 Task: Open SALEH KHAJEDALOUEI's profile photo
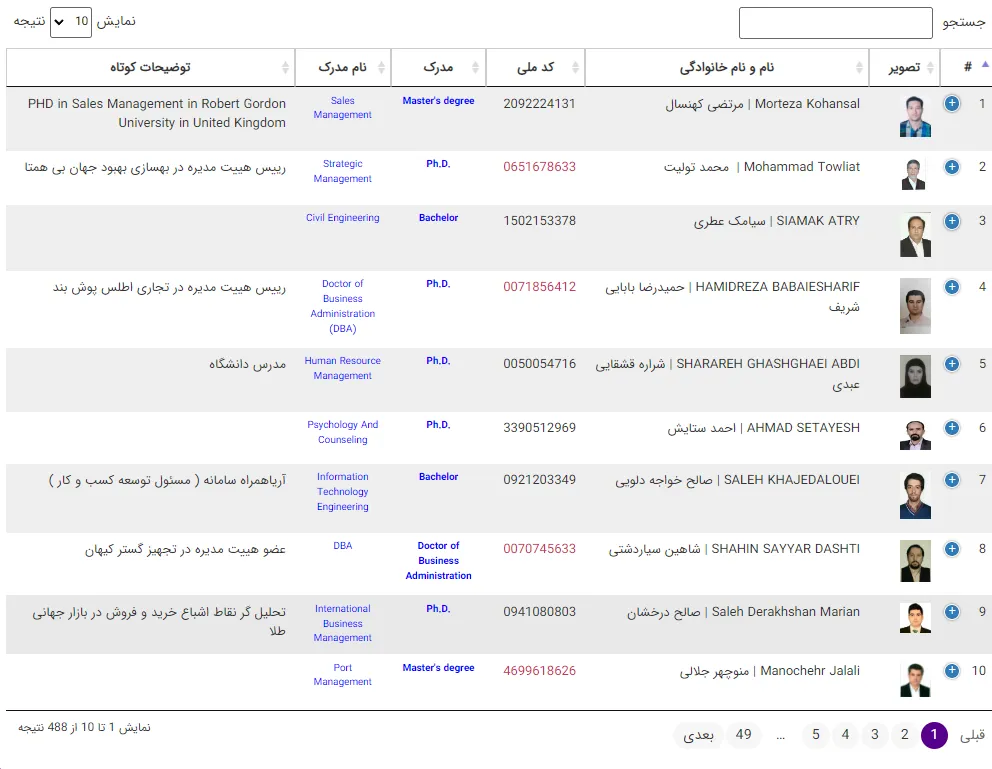tap(915, 496)
